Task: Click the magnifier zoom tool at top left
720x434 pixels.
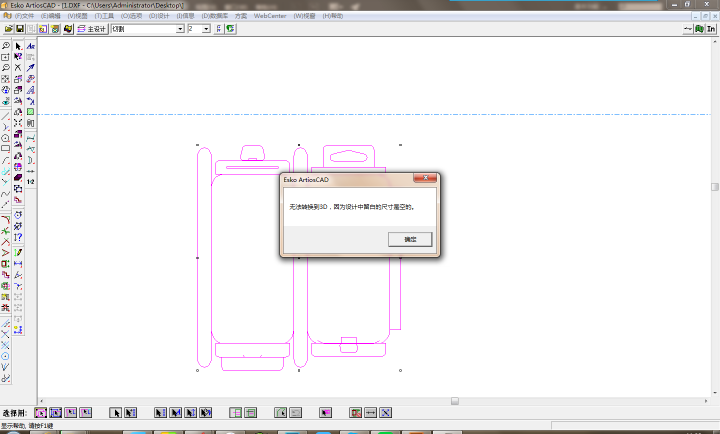Action: point(6,46)
